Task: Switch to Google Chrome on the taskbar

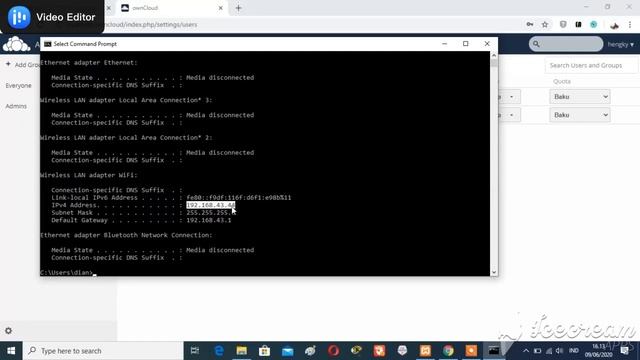Action: pyautogui.click(x=448, y=351)
